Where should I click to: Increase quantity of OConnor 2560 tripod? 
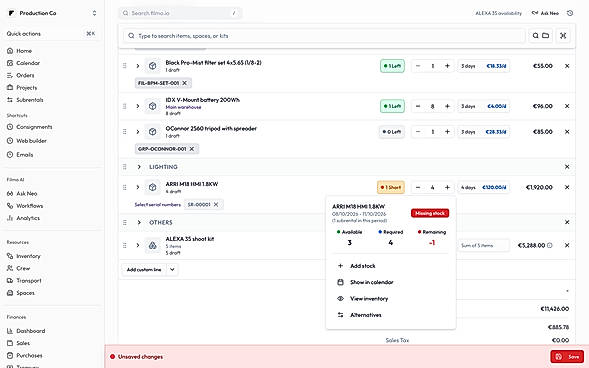pos(447,132)
